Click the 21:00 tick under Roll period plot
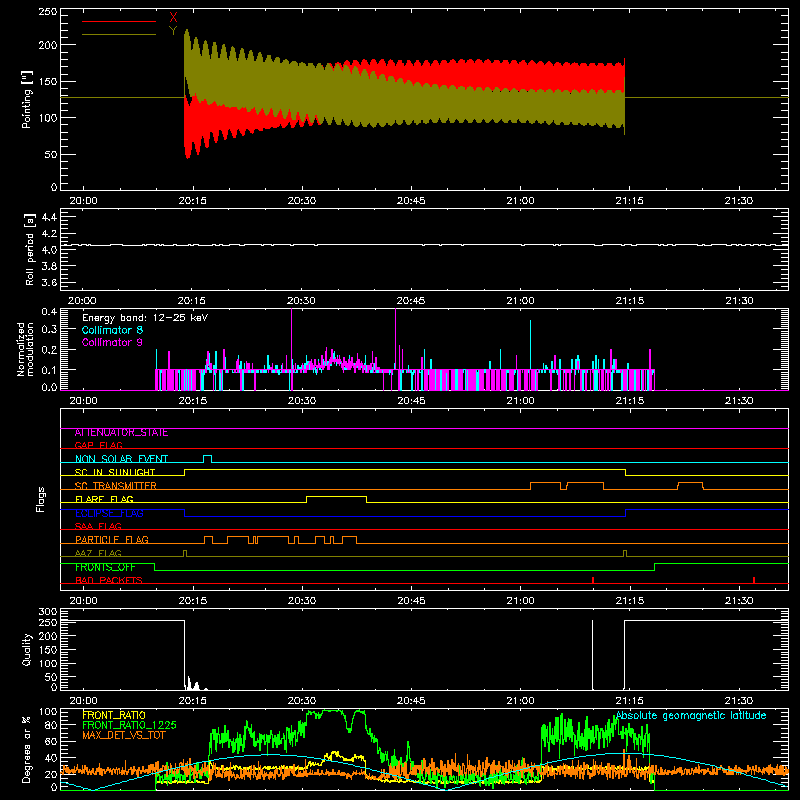 point(520,301)
